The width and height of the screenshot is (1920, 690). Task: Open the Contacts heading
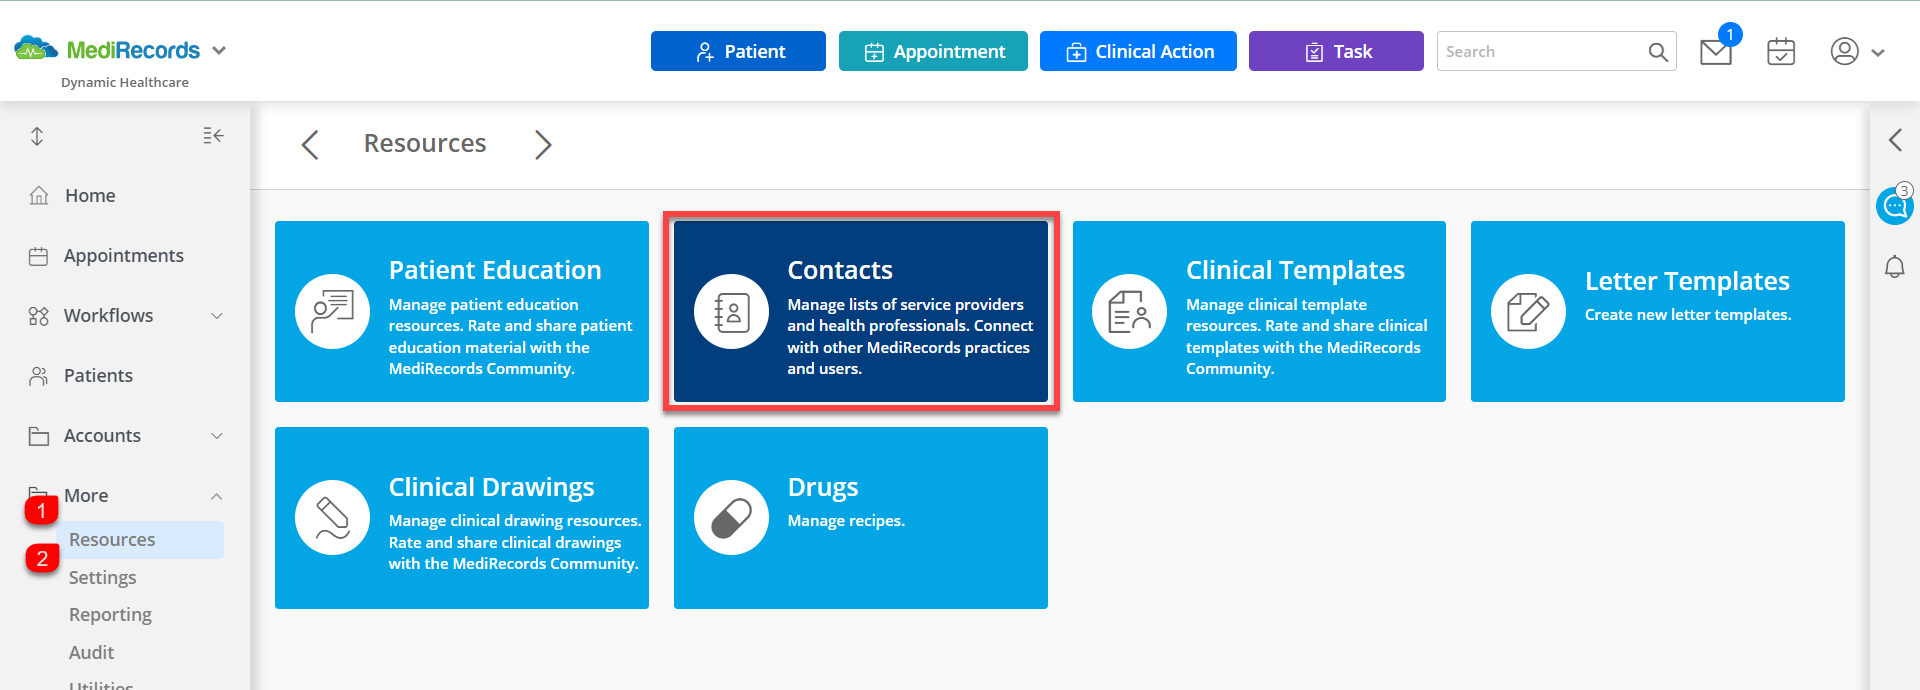coord(840,270)
